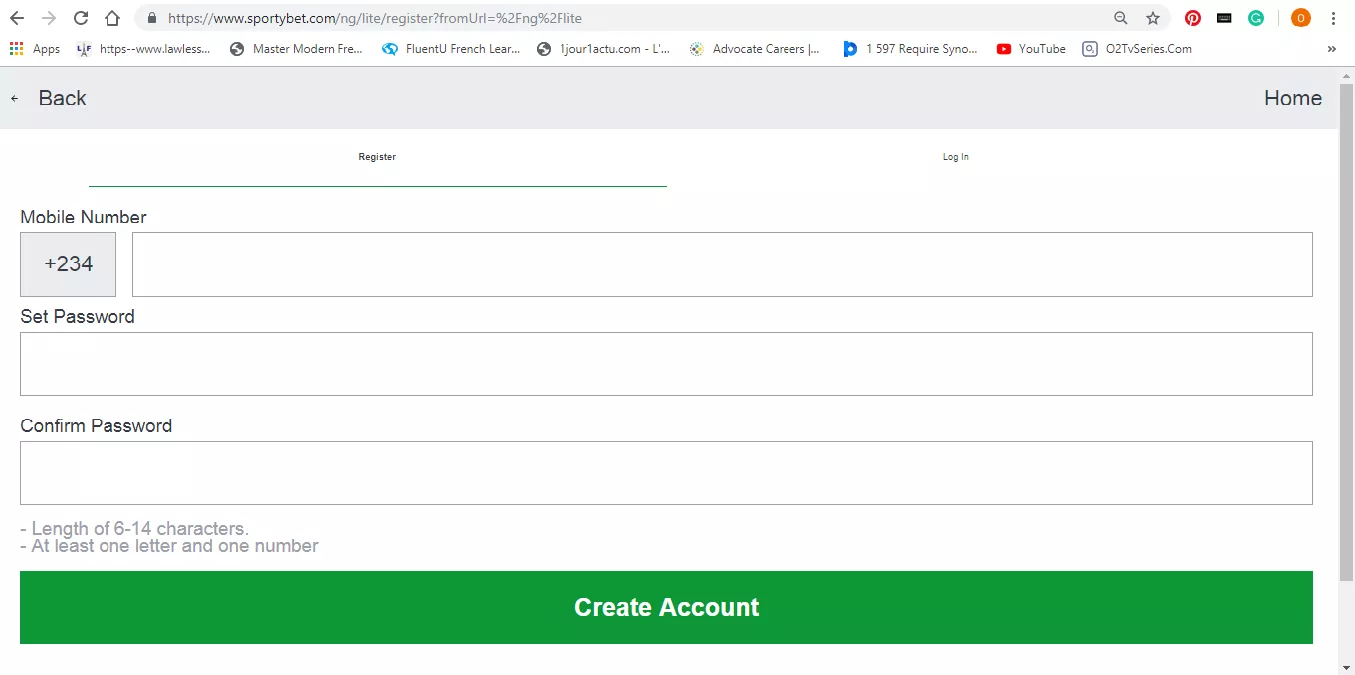Image resolution: width=1355 pixels, height=675 pixels.
Task: Go to the browser home page
Action: (112, 17)
